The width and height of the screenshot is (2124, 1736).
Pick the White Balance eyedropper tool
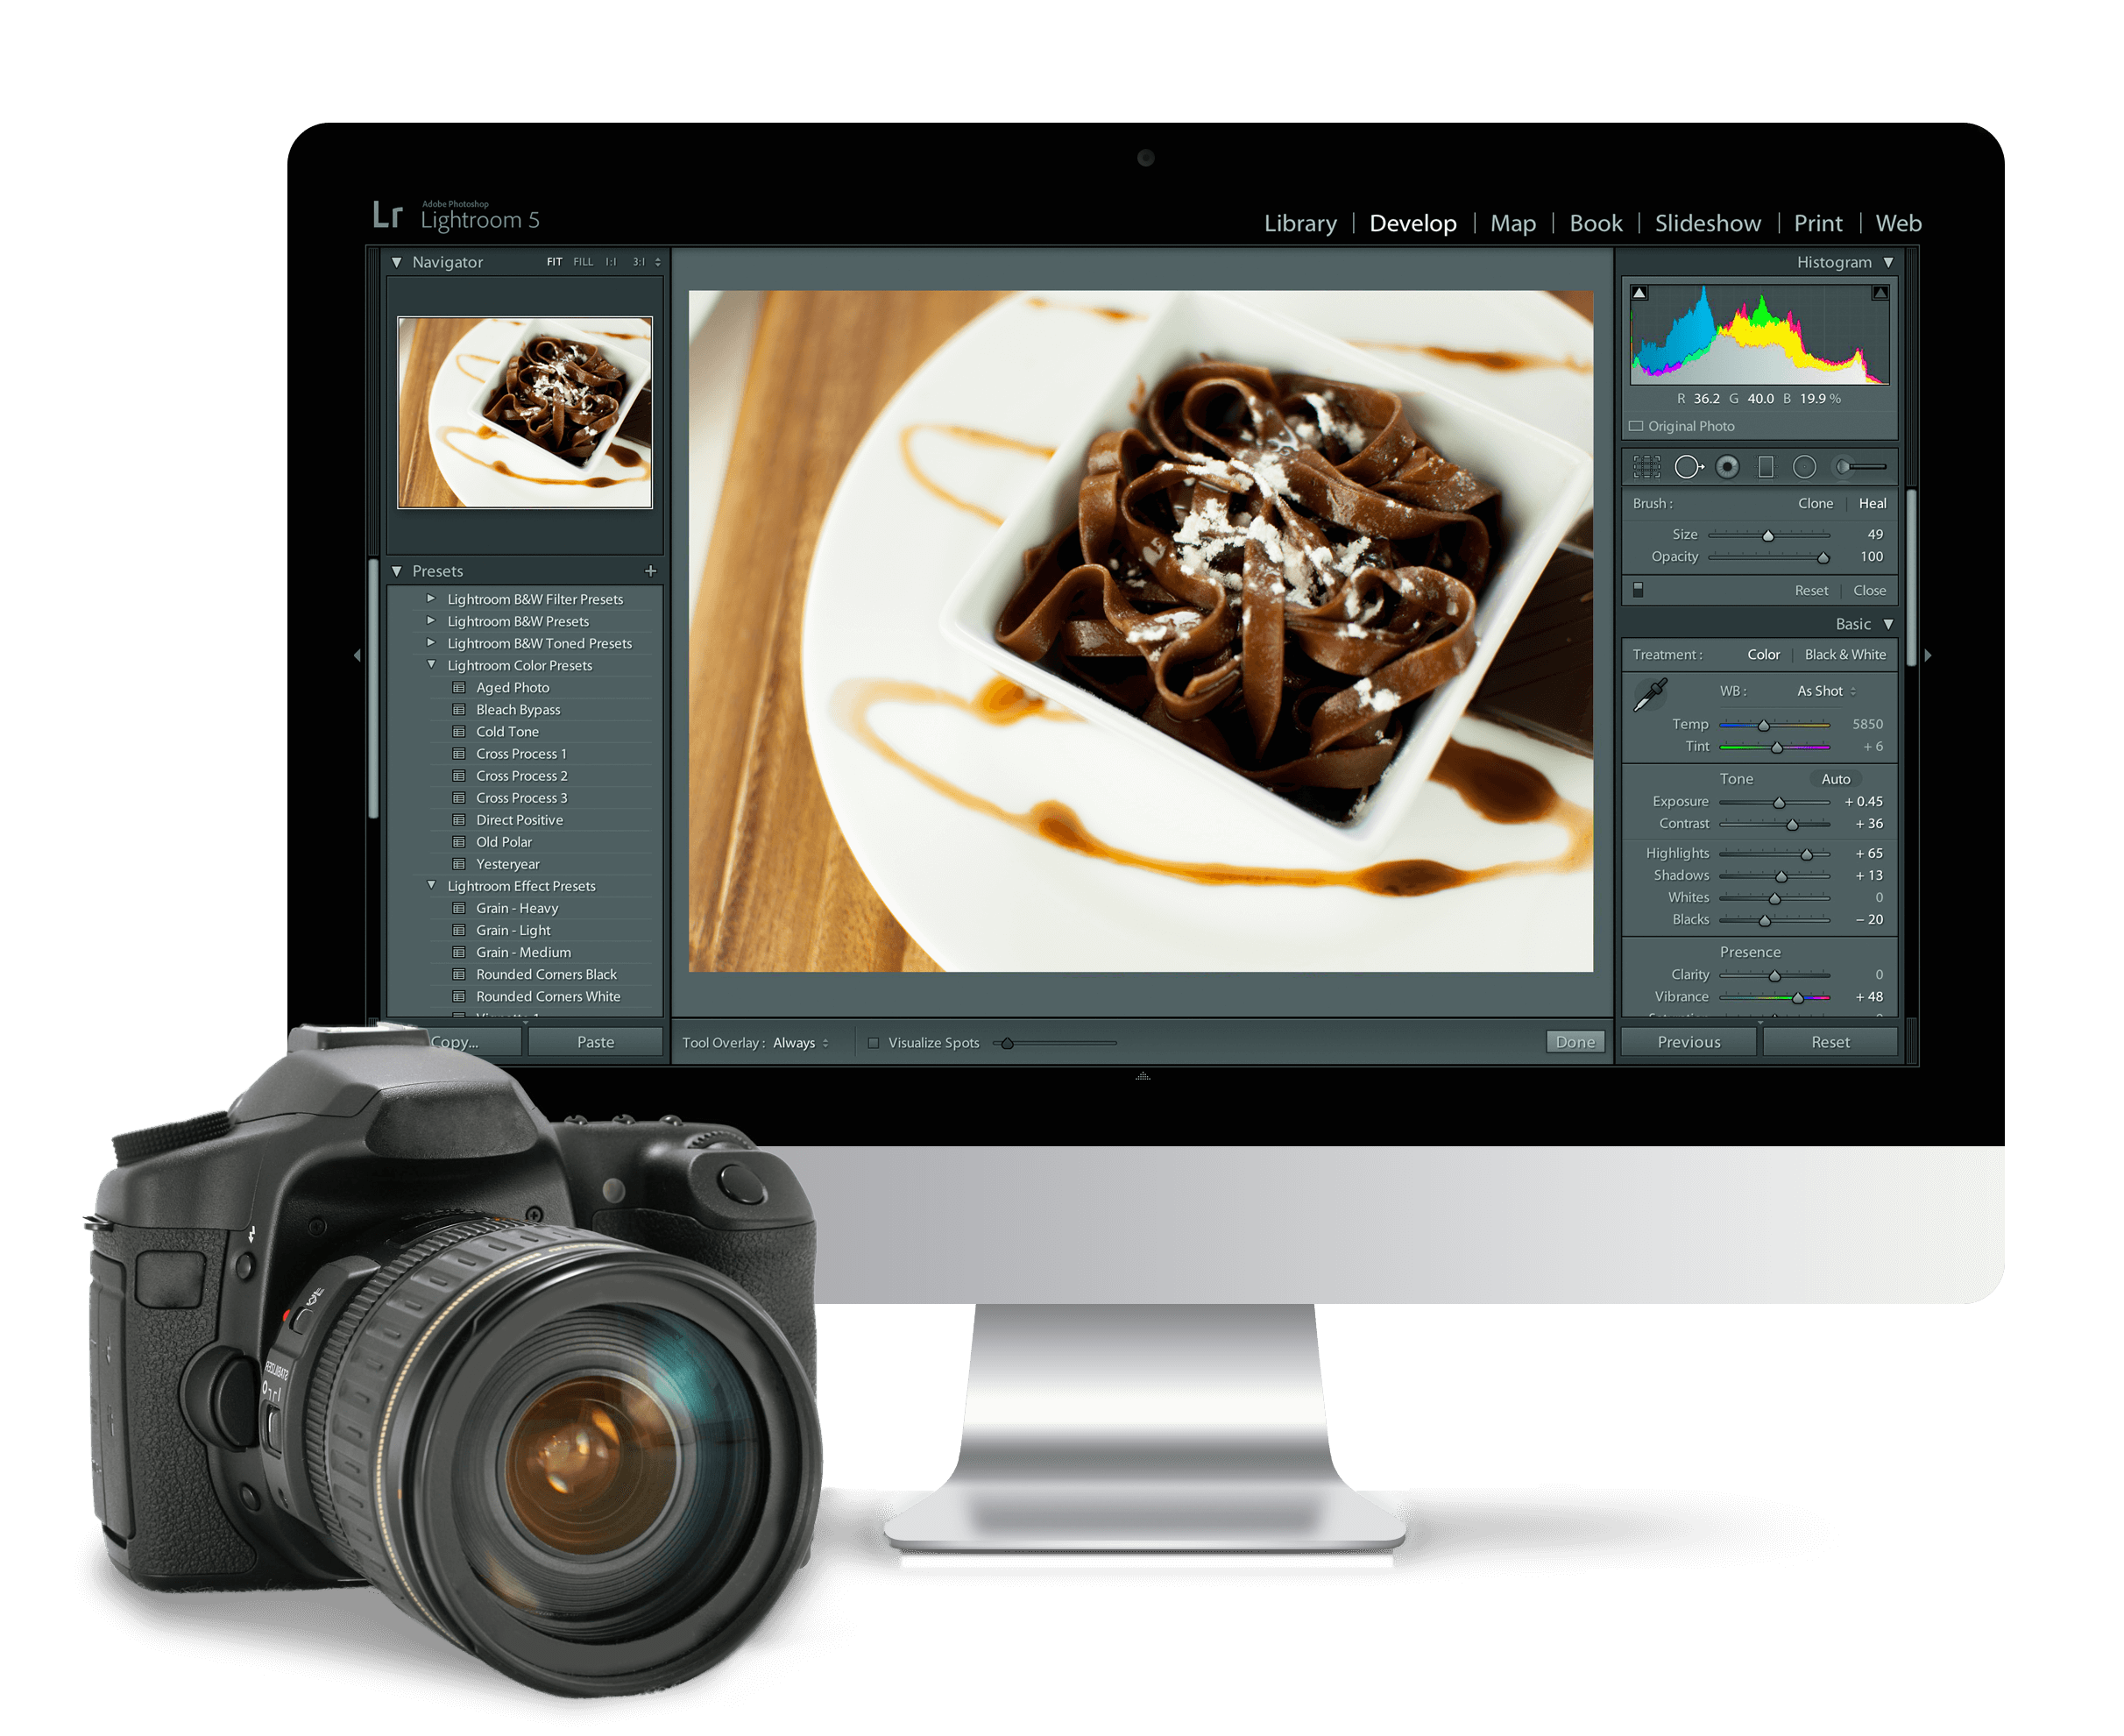coord(1650,695)
